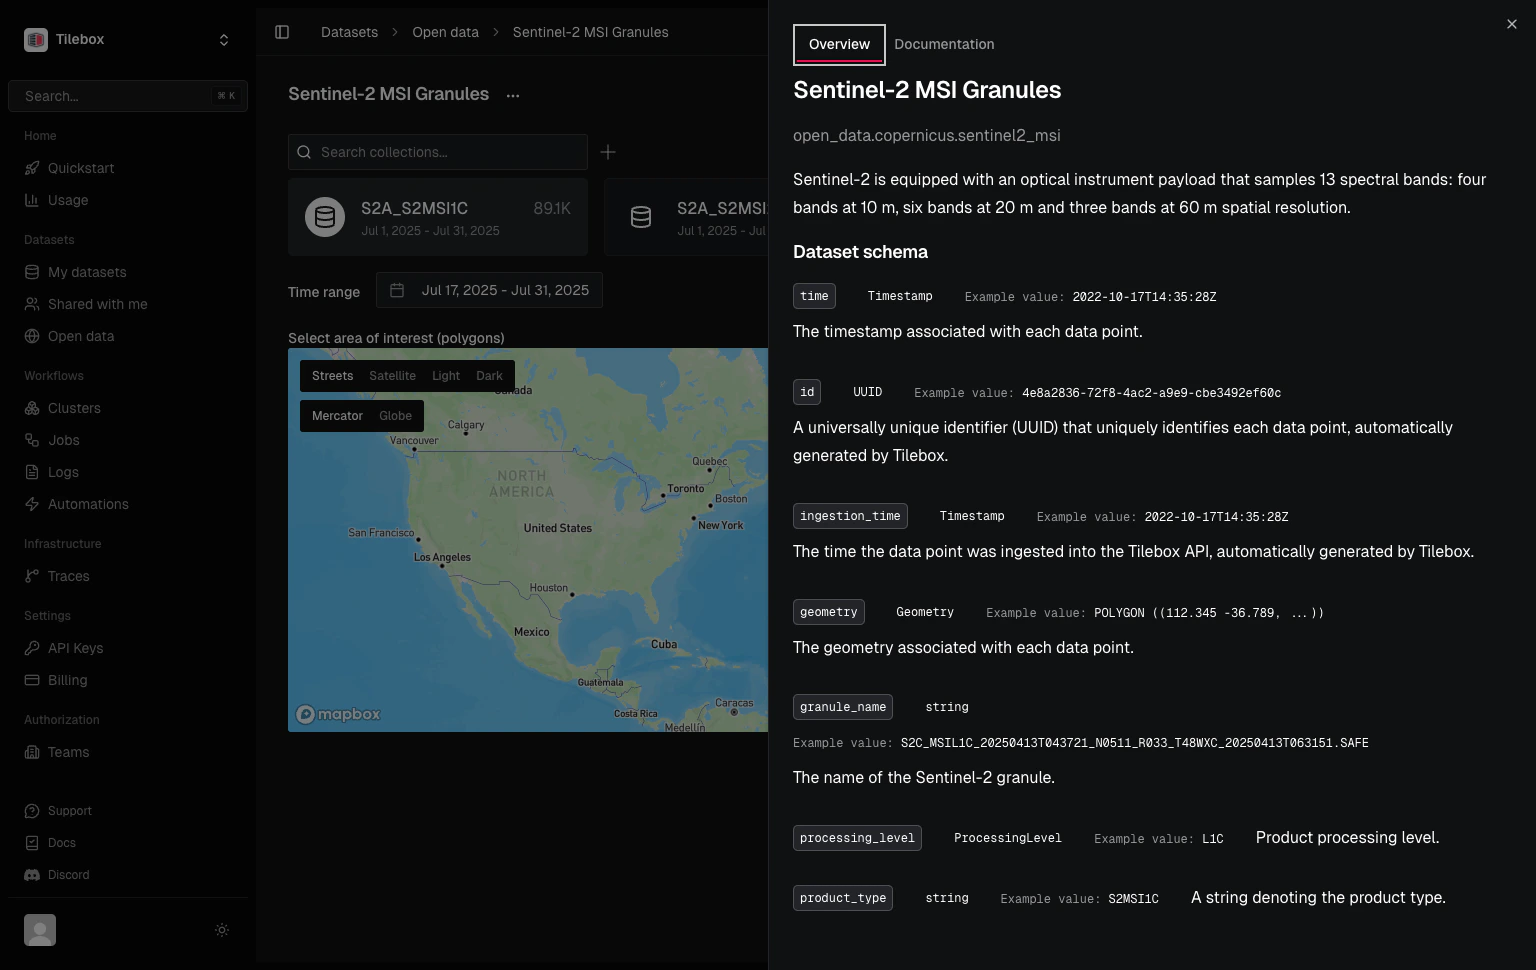
Task: Switch map style to Satellite
Action: 392,376
